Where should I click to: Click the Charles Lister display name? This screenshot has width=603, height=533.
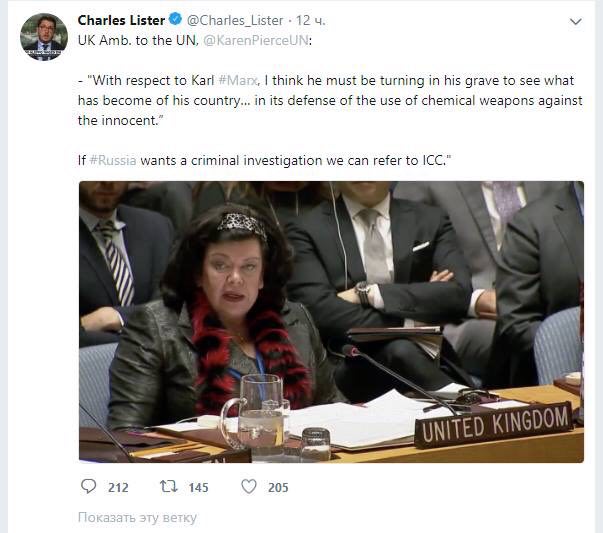coord(122,20)
